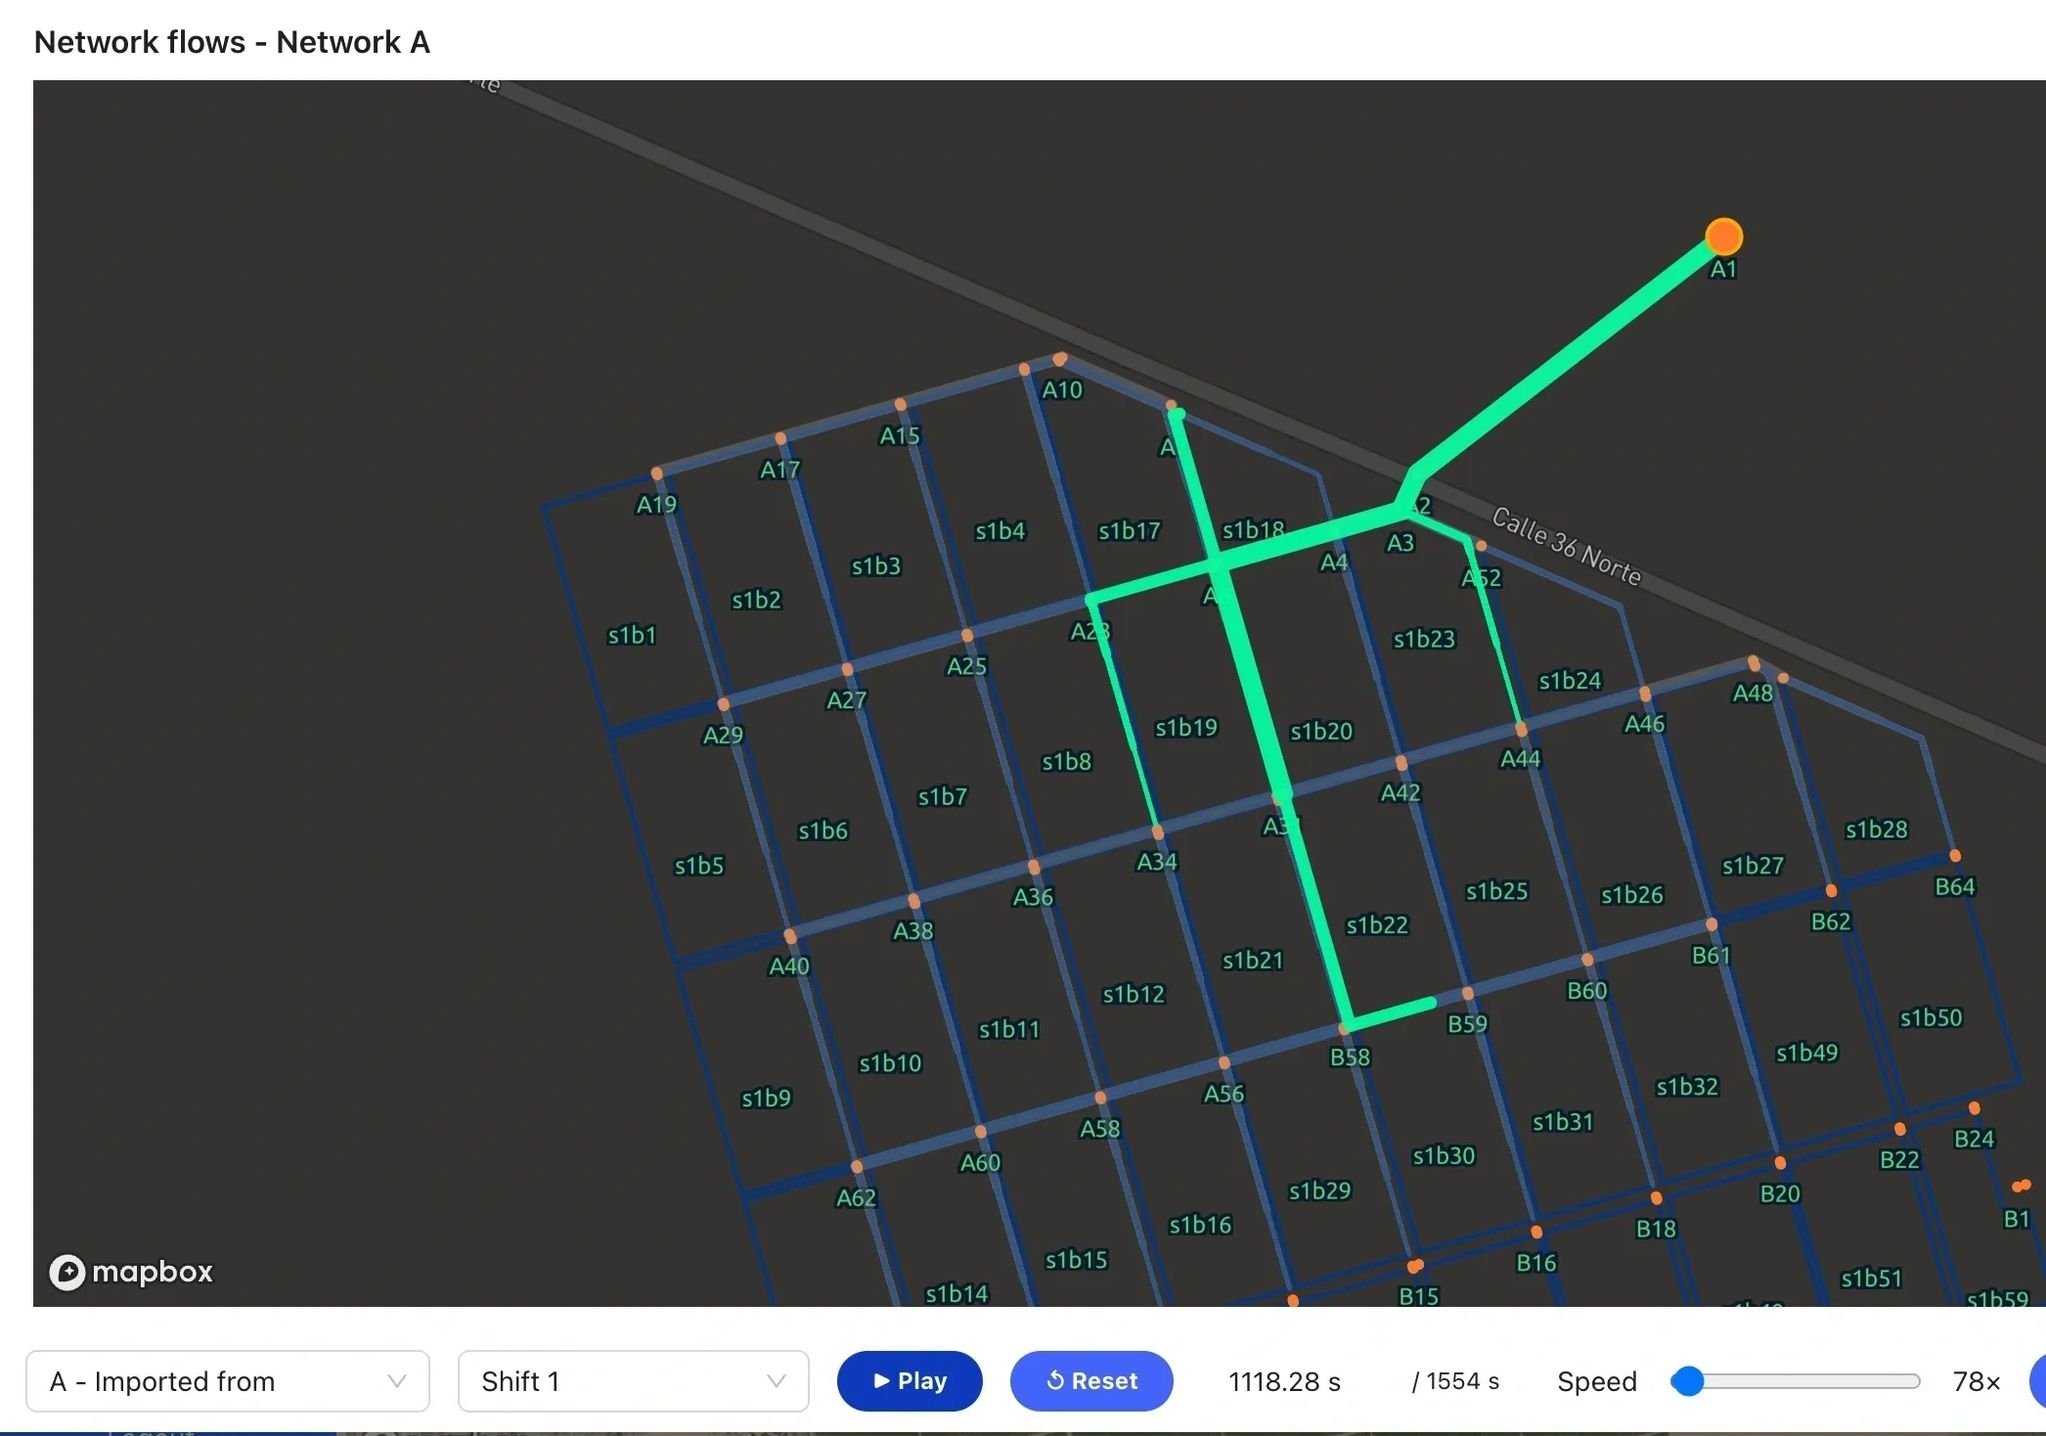The image size is (2046, 1436).
Task: Click the A42 node label
Action: tap(1400, 793)
